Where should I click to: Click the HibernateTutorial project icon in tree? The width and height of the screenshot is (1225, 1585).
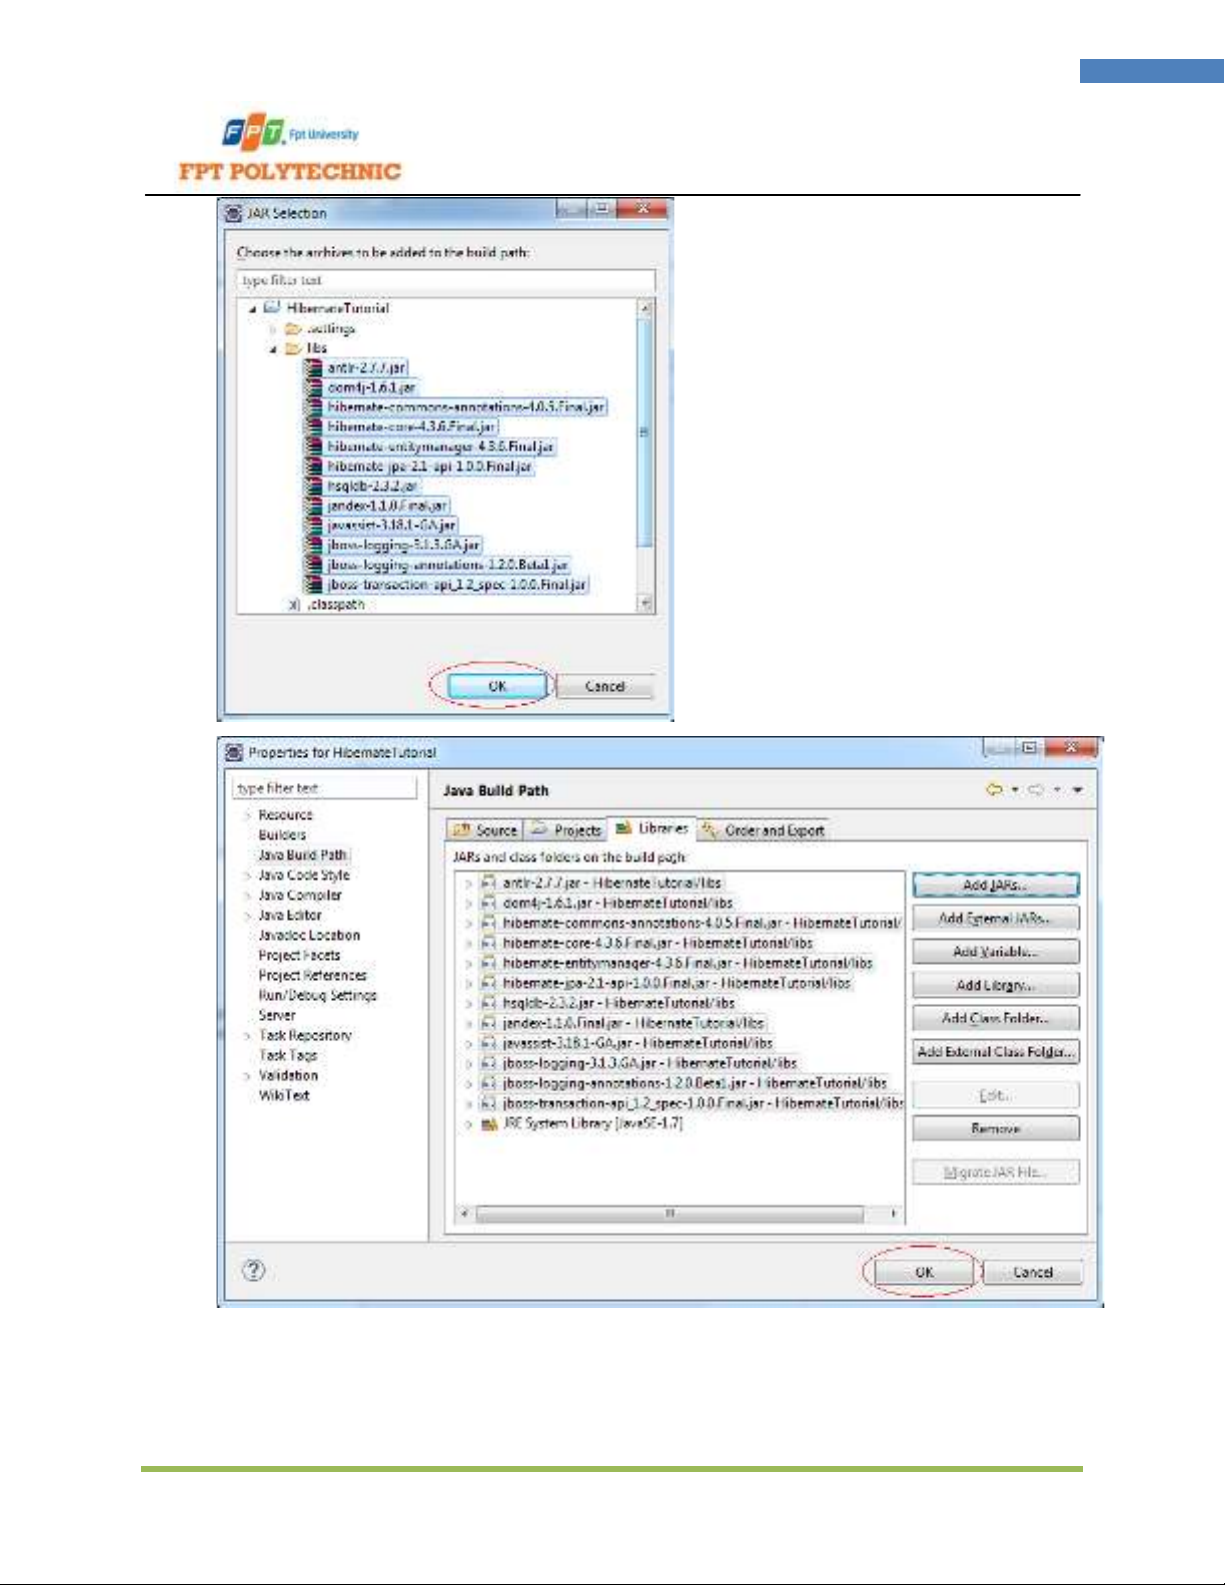pos(272,308)
